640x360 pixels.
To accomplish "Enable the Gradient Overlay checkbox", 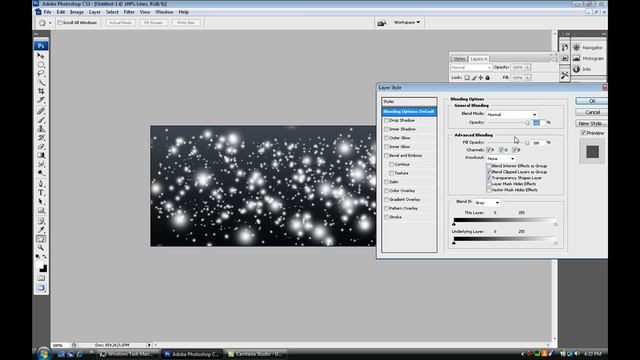I will click(386, 200).
